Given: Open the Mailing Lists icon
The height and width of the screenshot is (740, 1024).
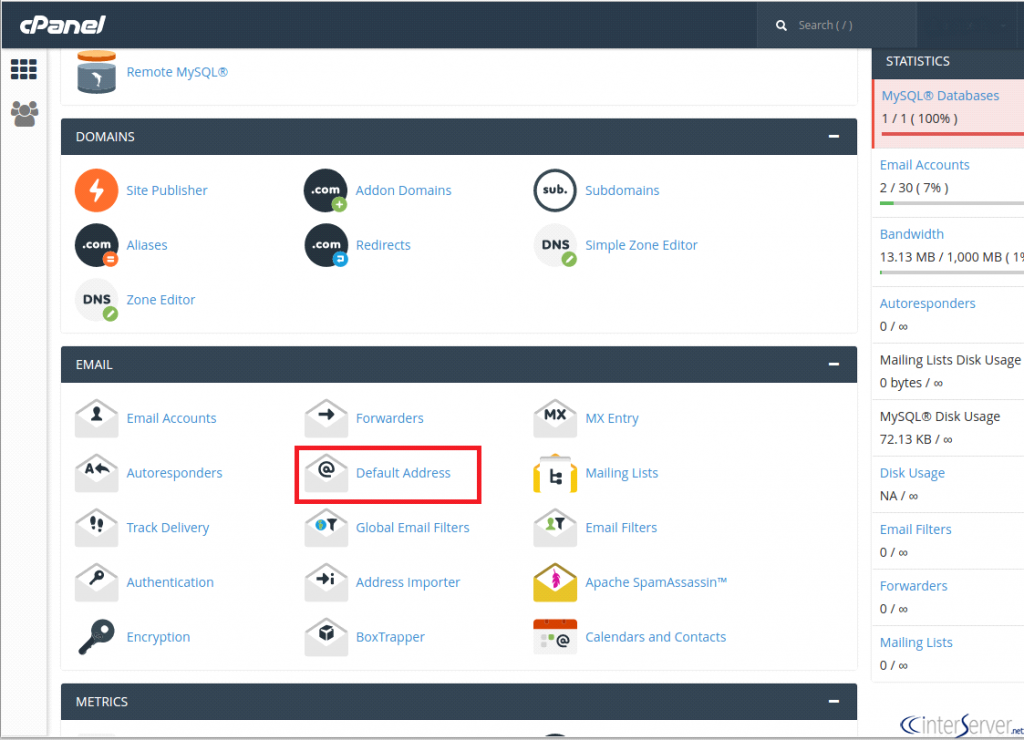Looking at the screenshot, I should 554,473.
